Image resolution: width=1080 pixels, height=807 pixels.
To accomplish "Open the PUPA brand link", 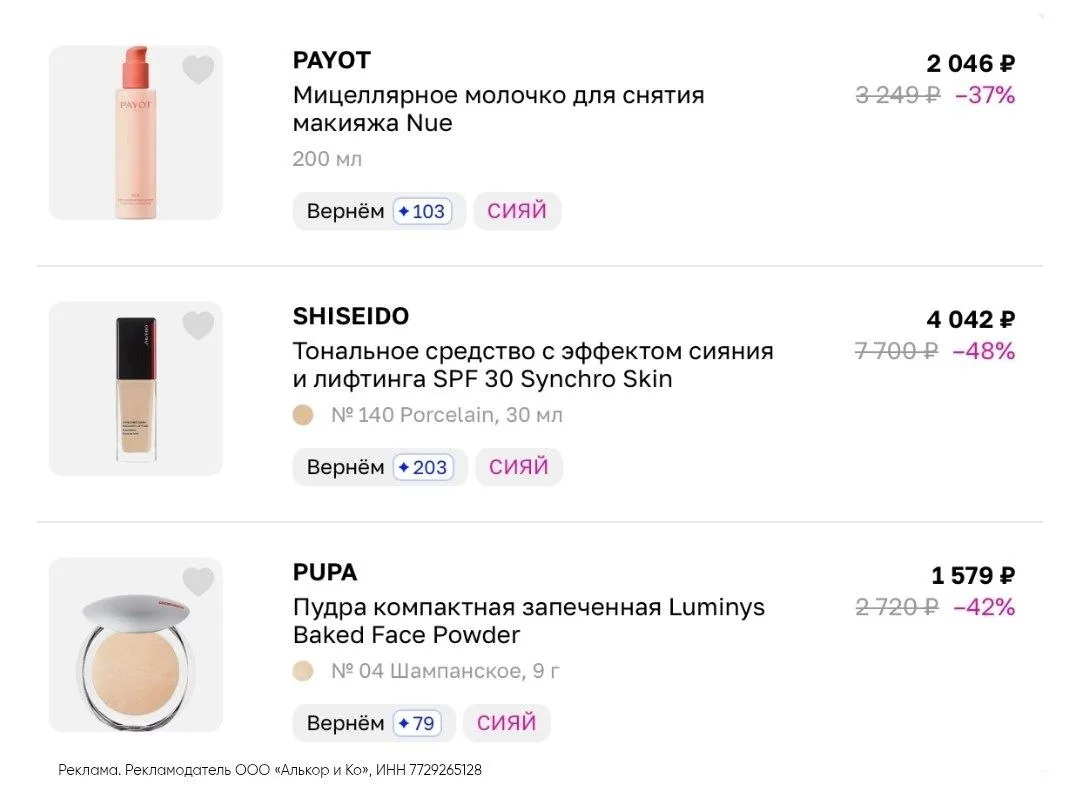I will [325, 573].
